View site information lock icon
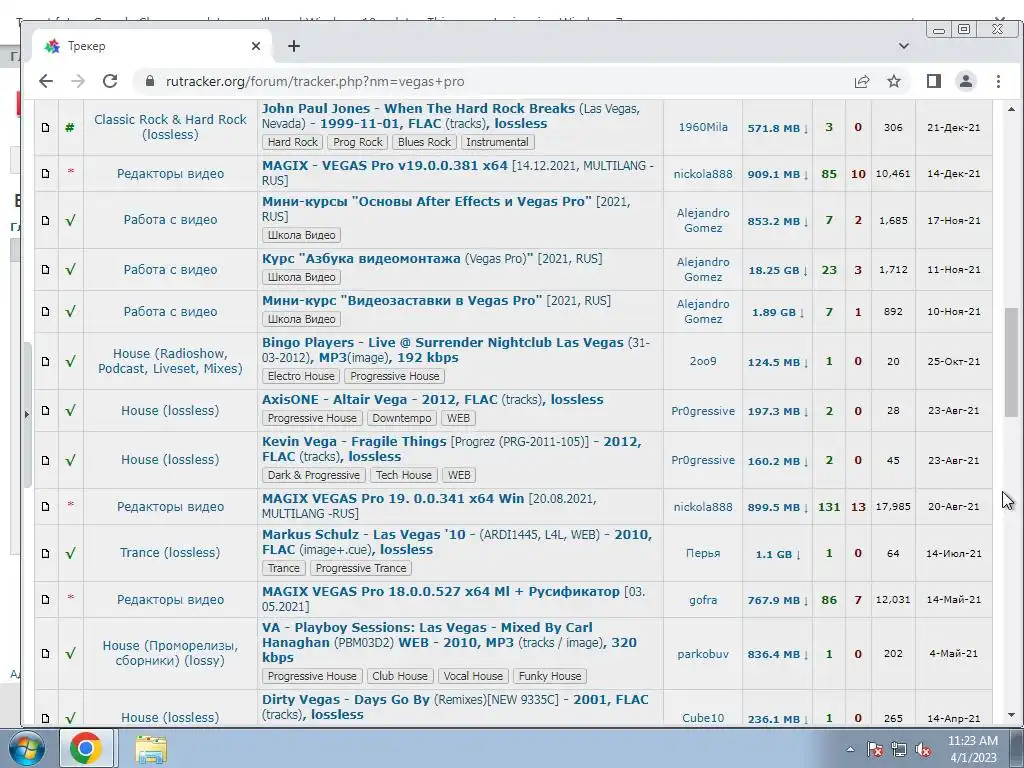This screenshot has height=768, width=1024. [150, 81]
